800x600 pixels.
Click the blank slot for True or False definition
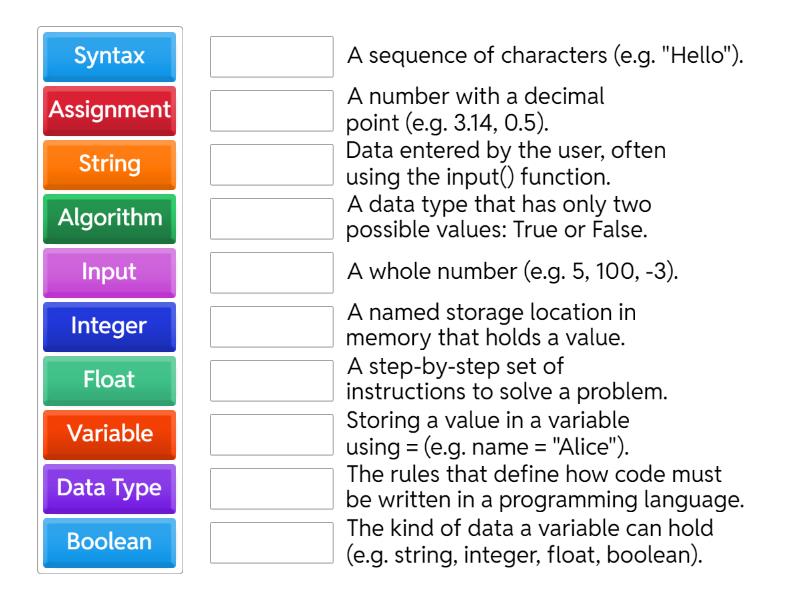click(x=272, y=219)
